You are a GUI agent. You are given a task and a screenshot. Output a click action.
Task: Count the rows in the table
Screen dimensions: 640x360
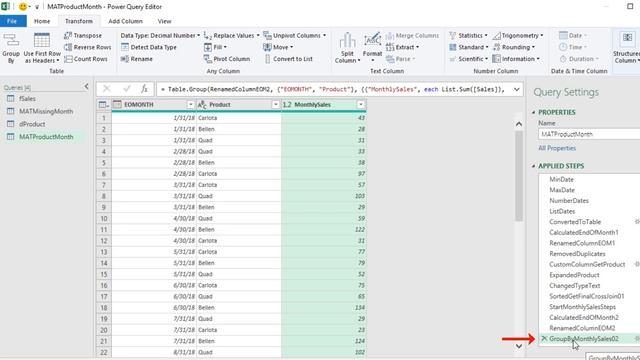tap(86, 59)
